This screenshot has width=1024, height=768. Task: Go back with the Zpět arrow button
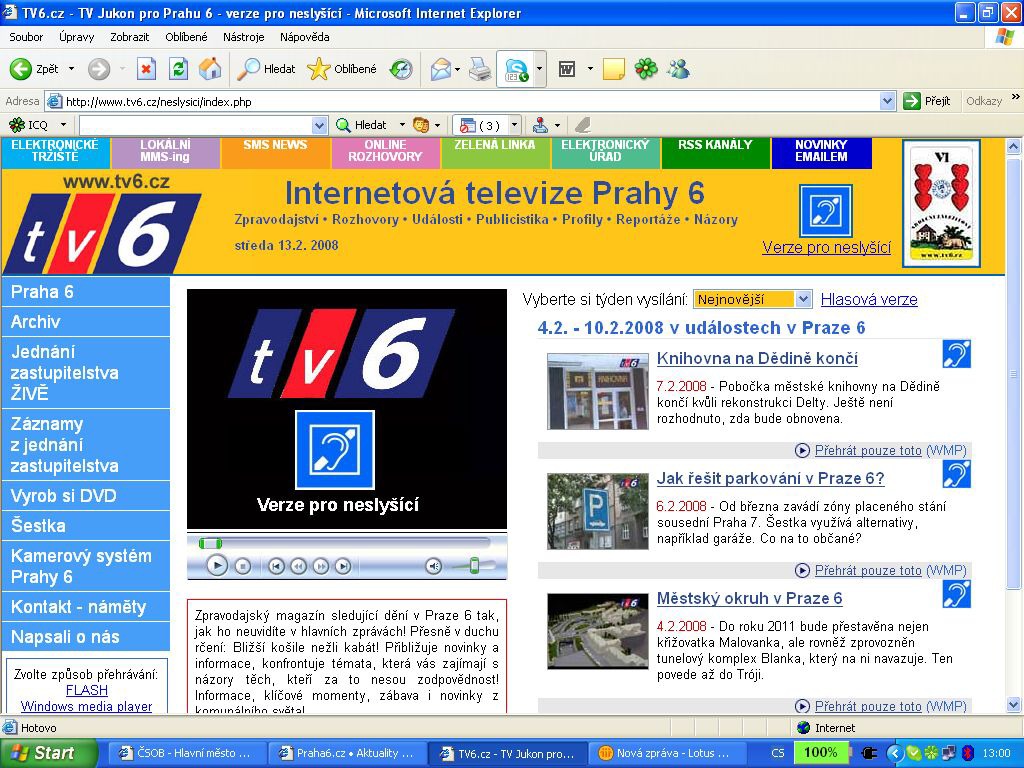coord(34,69)
